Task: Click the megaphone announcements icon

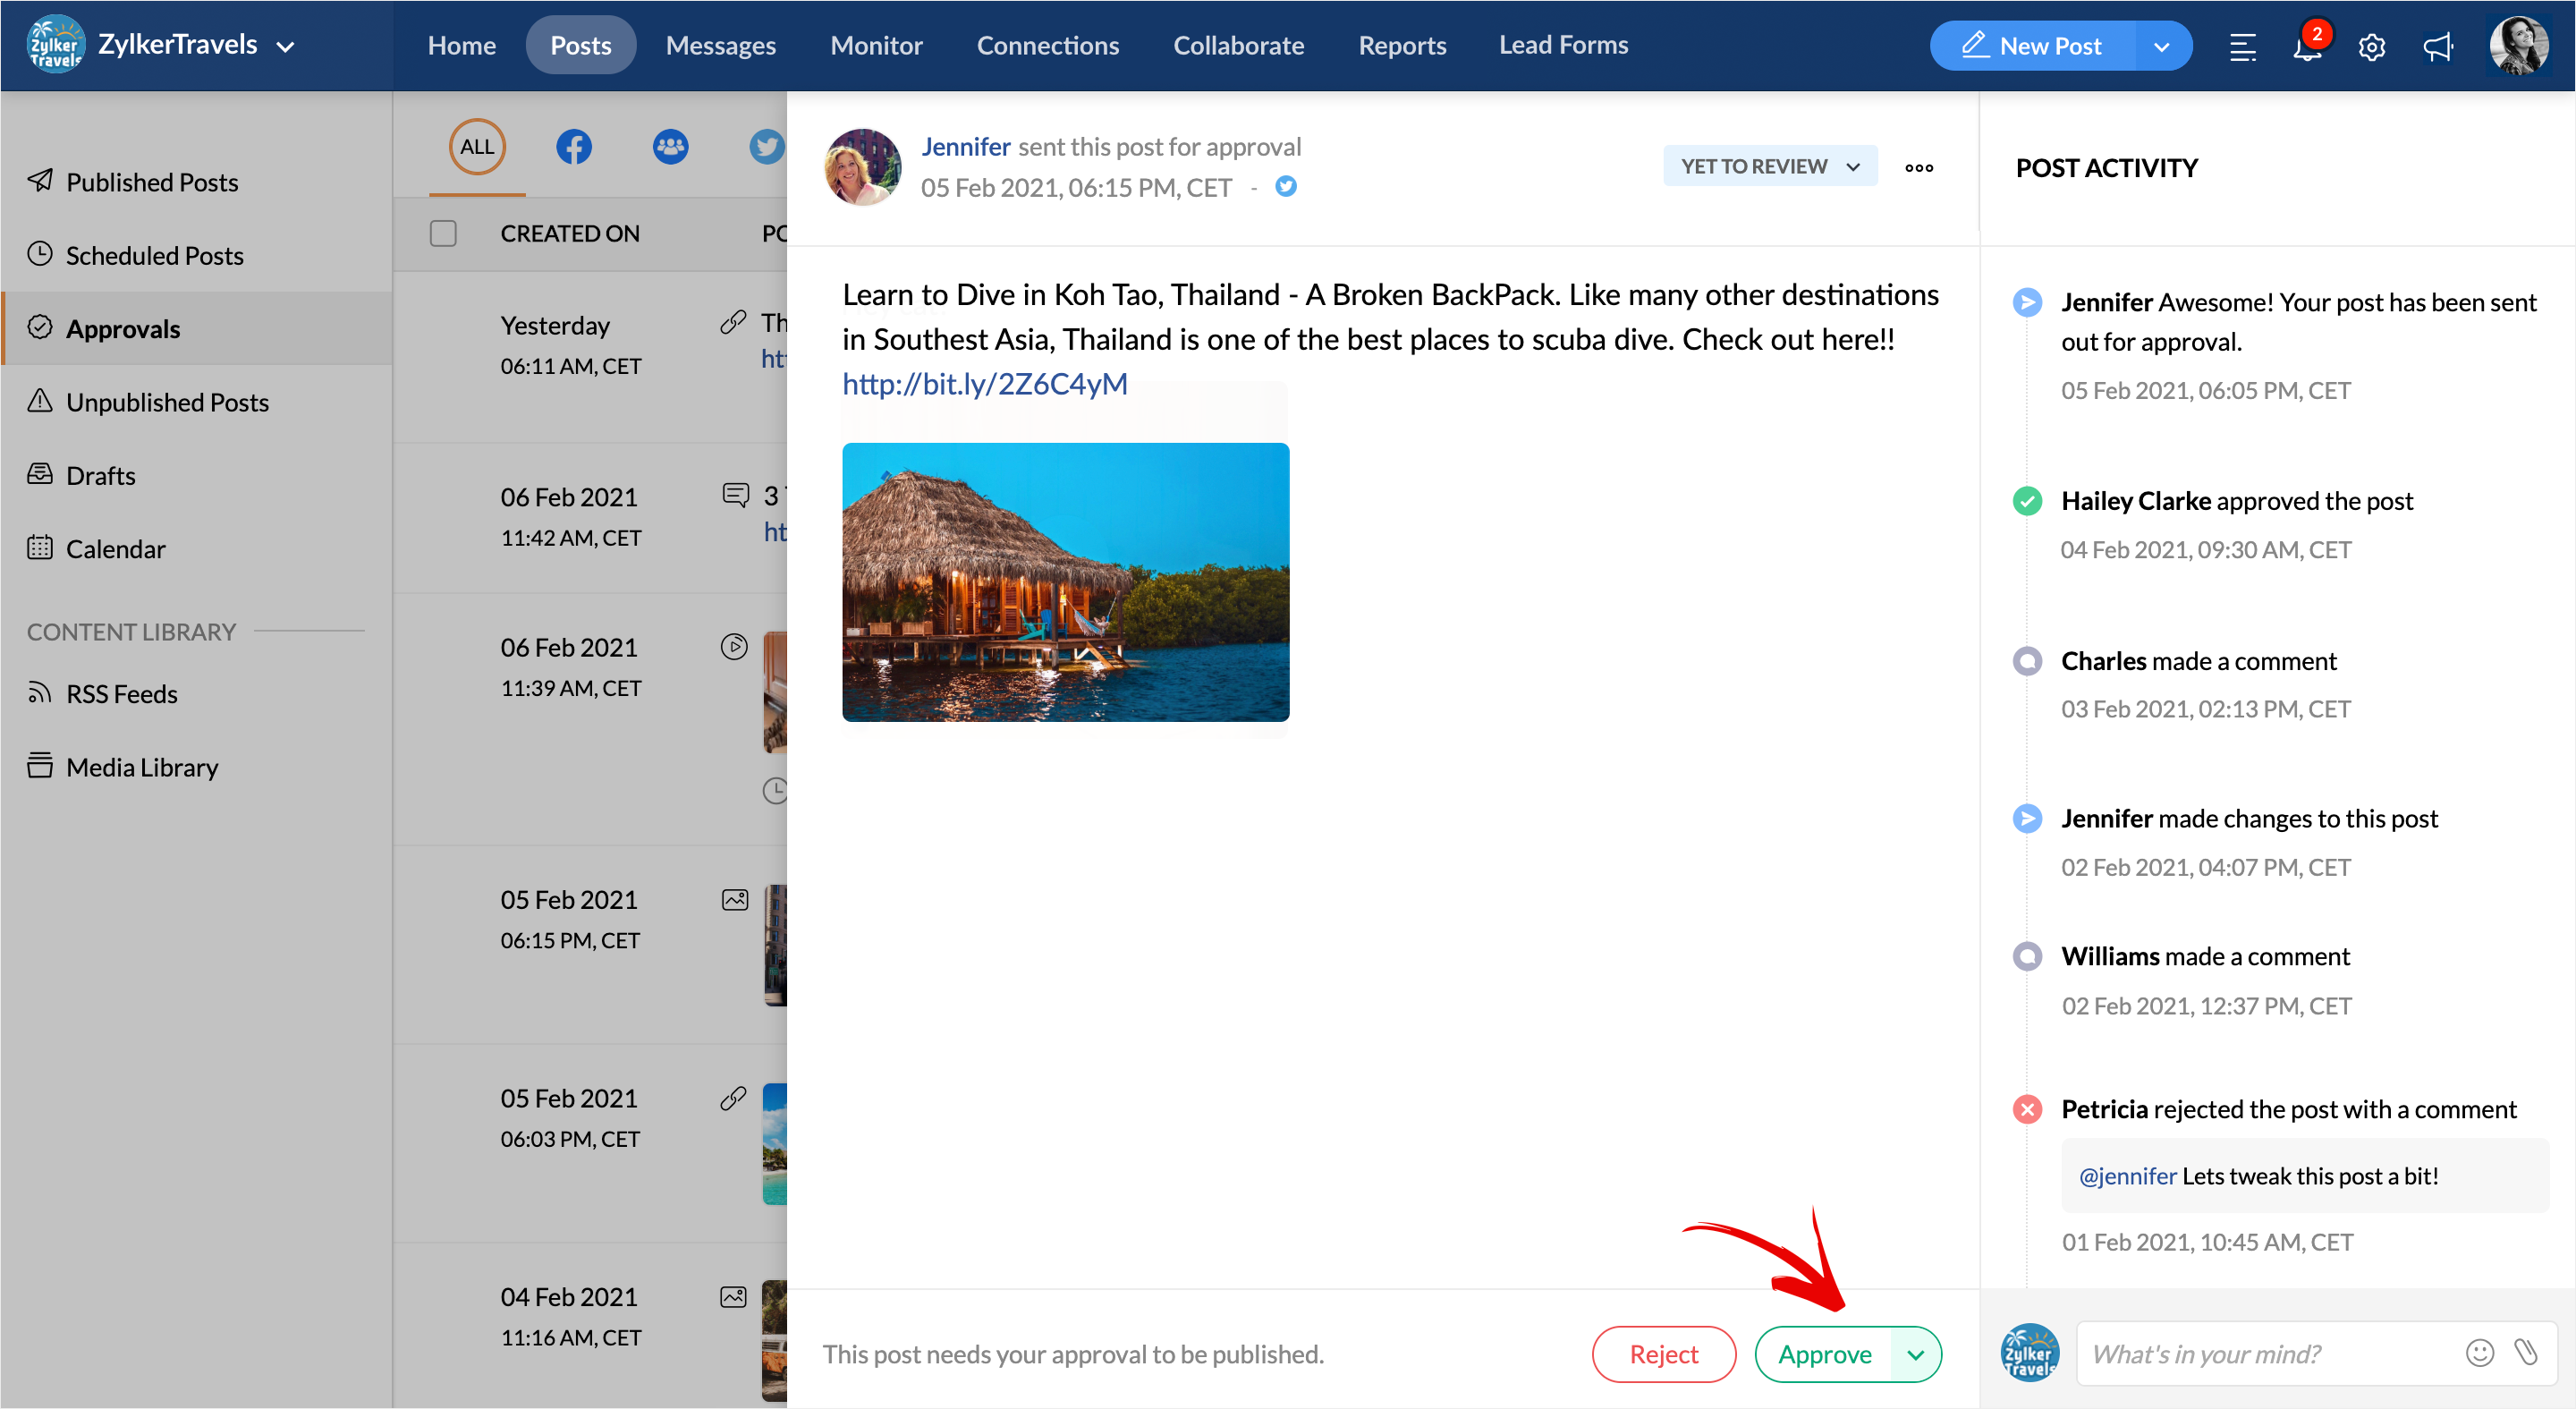Action: click(2437, 46)
